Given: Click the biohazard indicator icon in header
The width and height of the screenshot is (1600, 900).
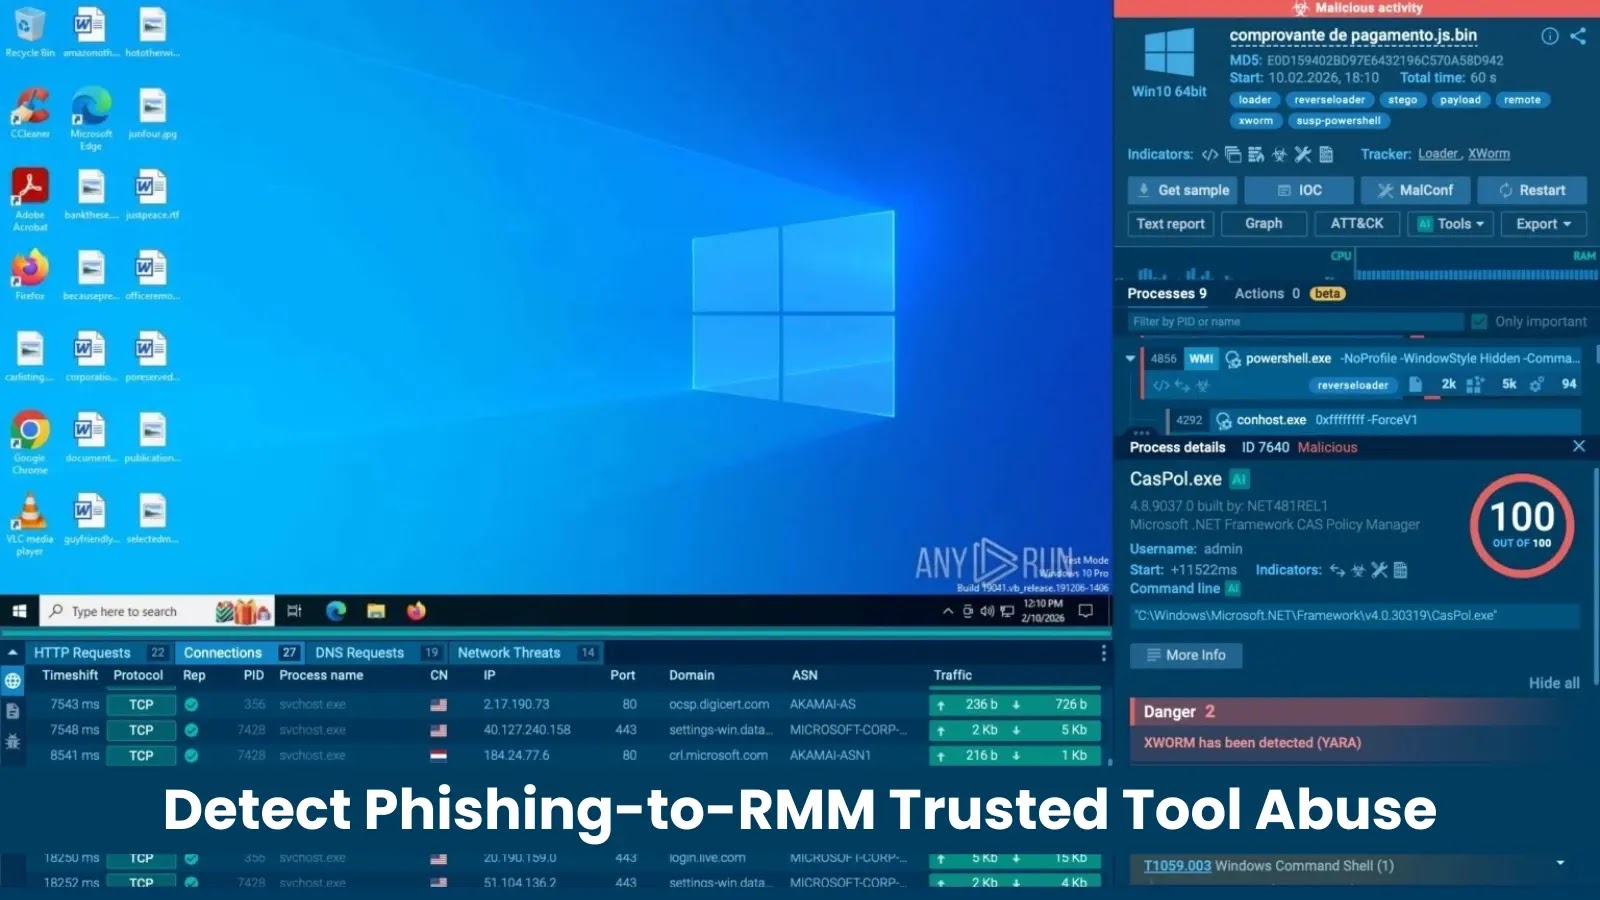Looking at the screenshot, I should 1279,154.
